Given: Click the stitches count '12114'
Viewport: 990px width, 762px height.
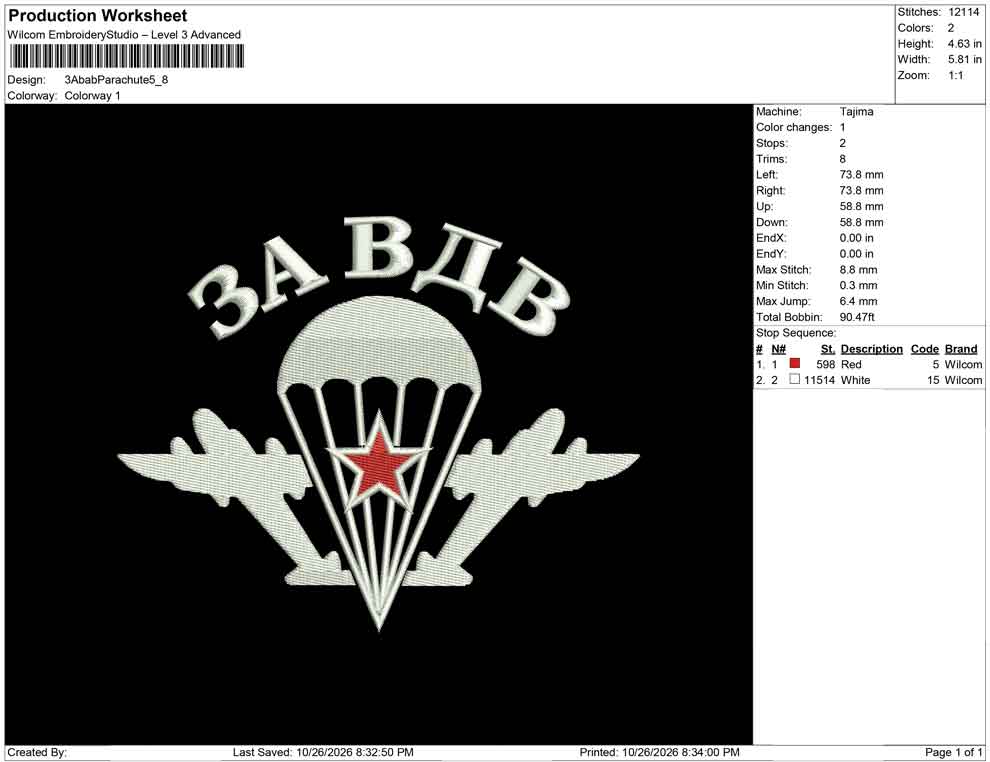Looking at the screenshot, I should pyautogui.click(x=963, y=12).
